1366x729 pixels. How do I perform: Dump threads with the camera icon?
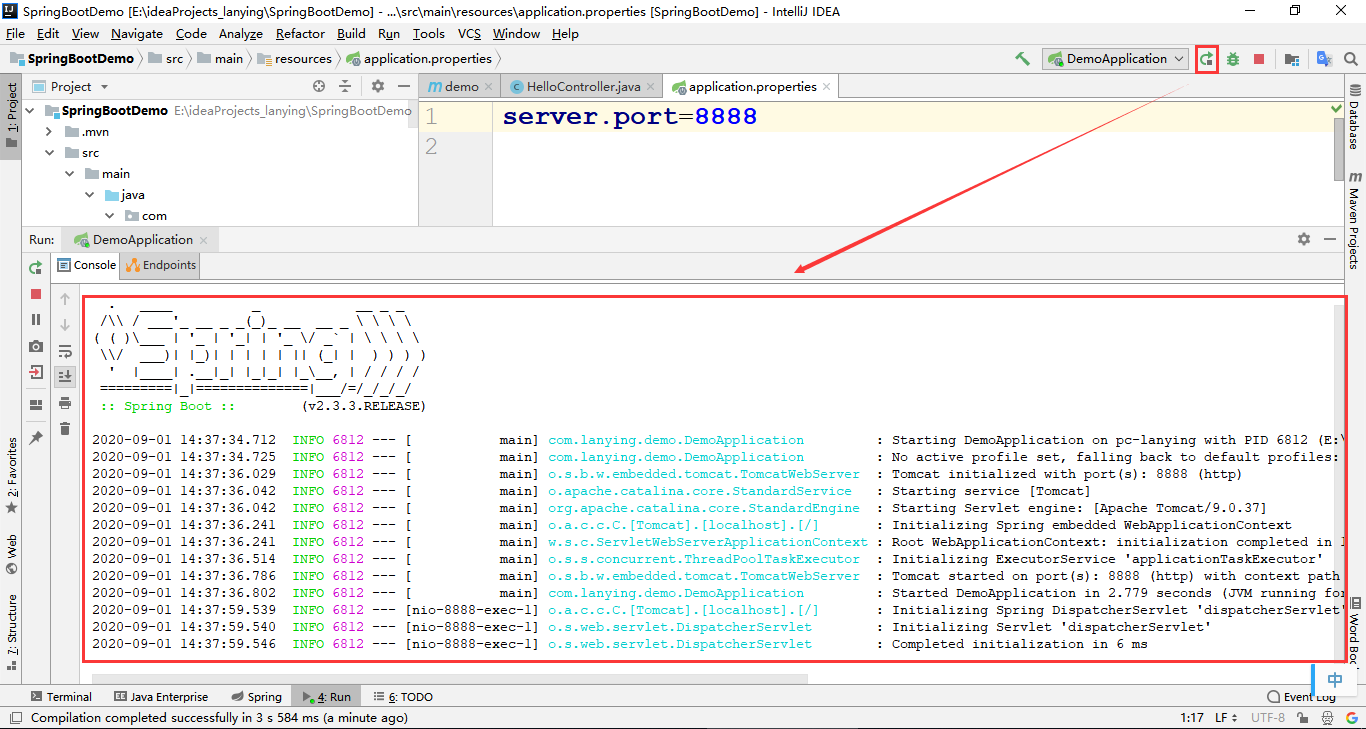36,346
